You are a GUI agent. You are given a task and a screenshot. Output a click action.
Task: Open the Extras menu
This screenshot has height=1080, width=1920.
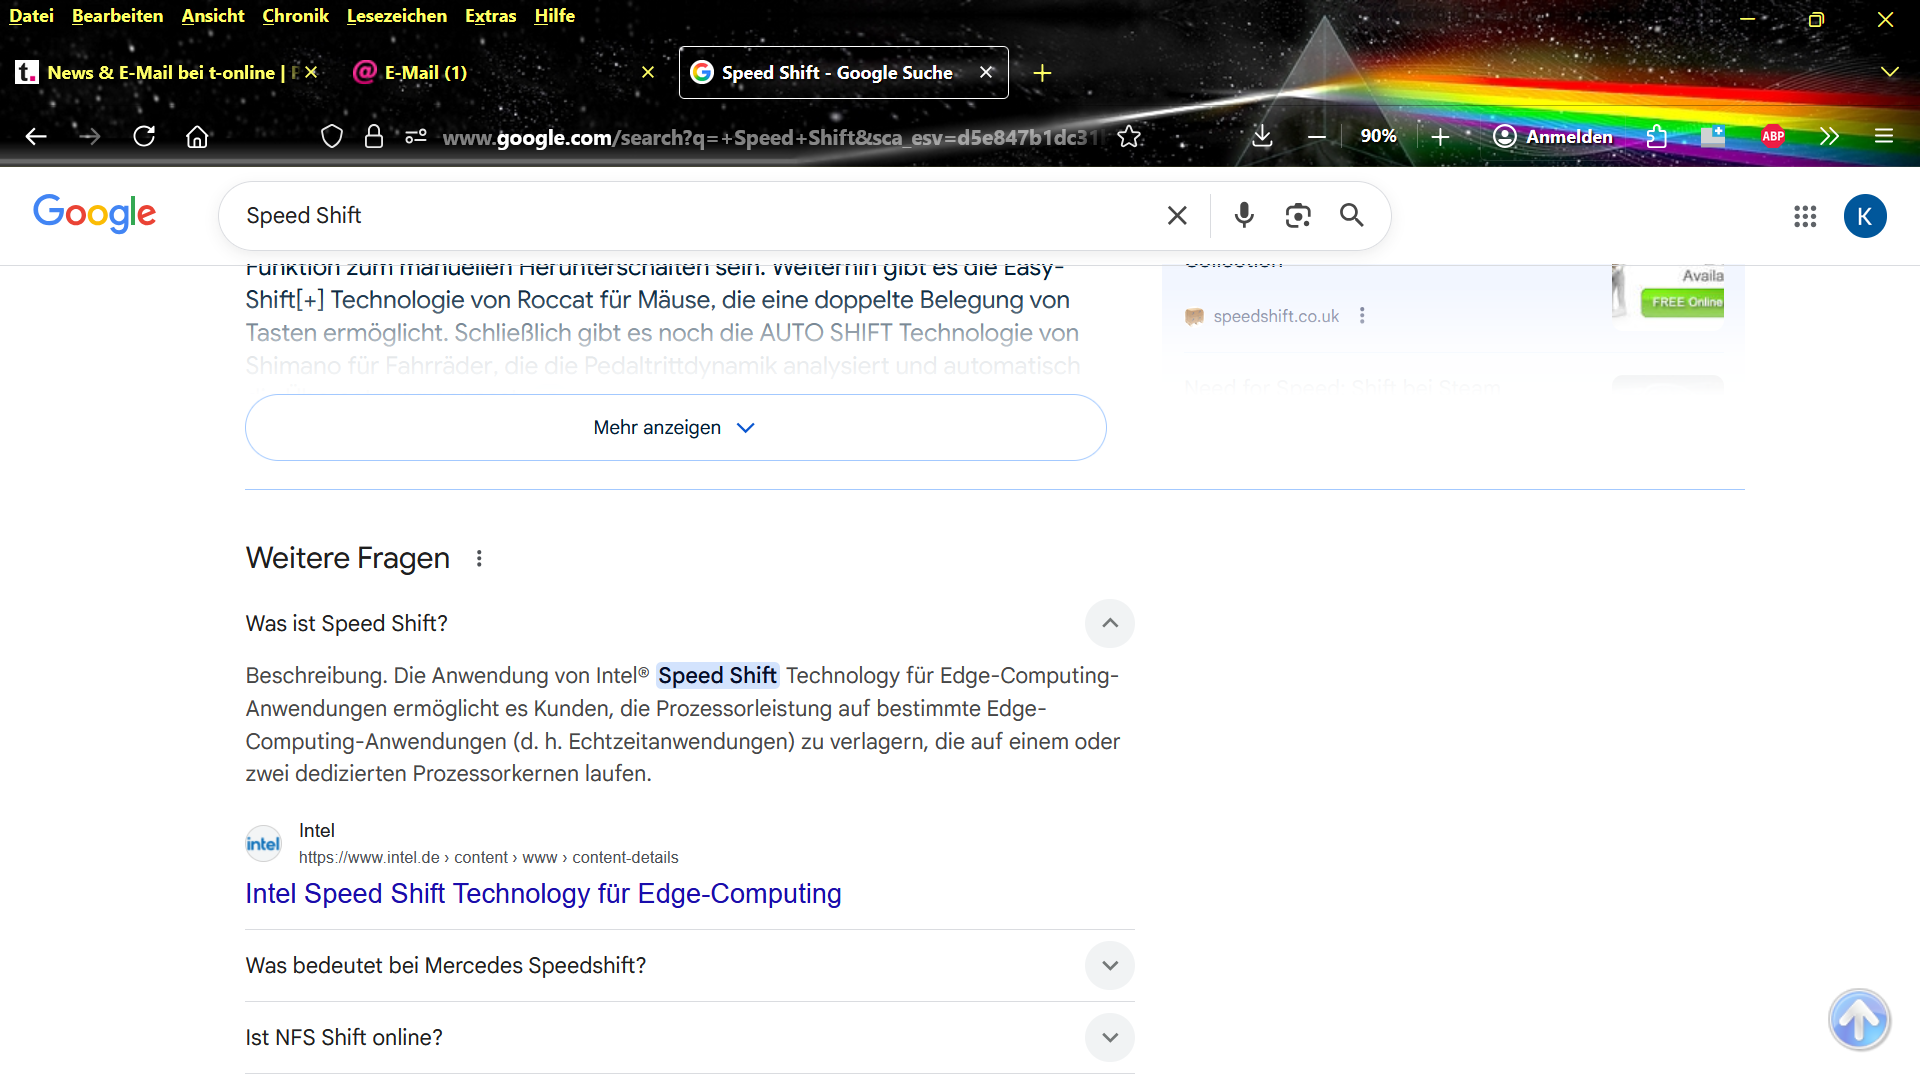tap(490, 16)
